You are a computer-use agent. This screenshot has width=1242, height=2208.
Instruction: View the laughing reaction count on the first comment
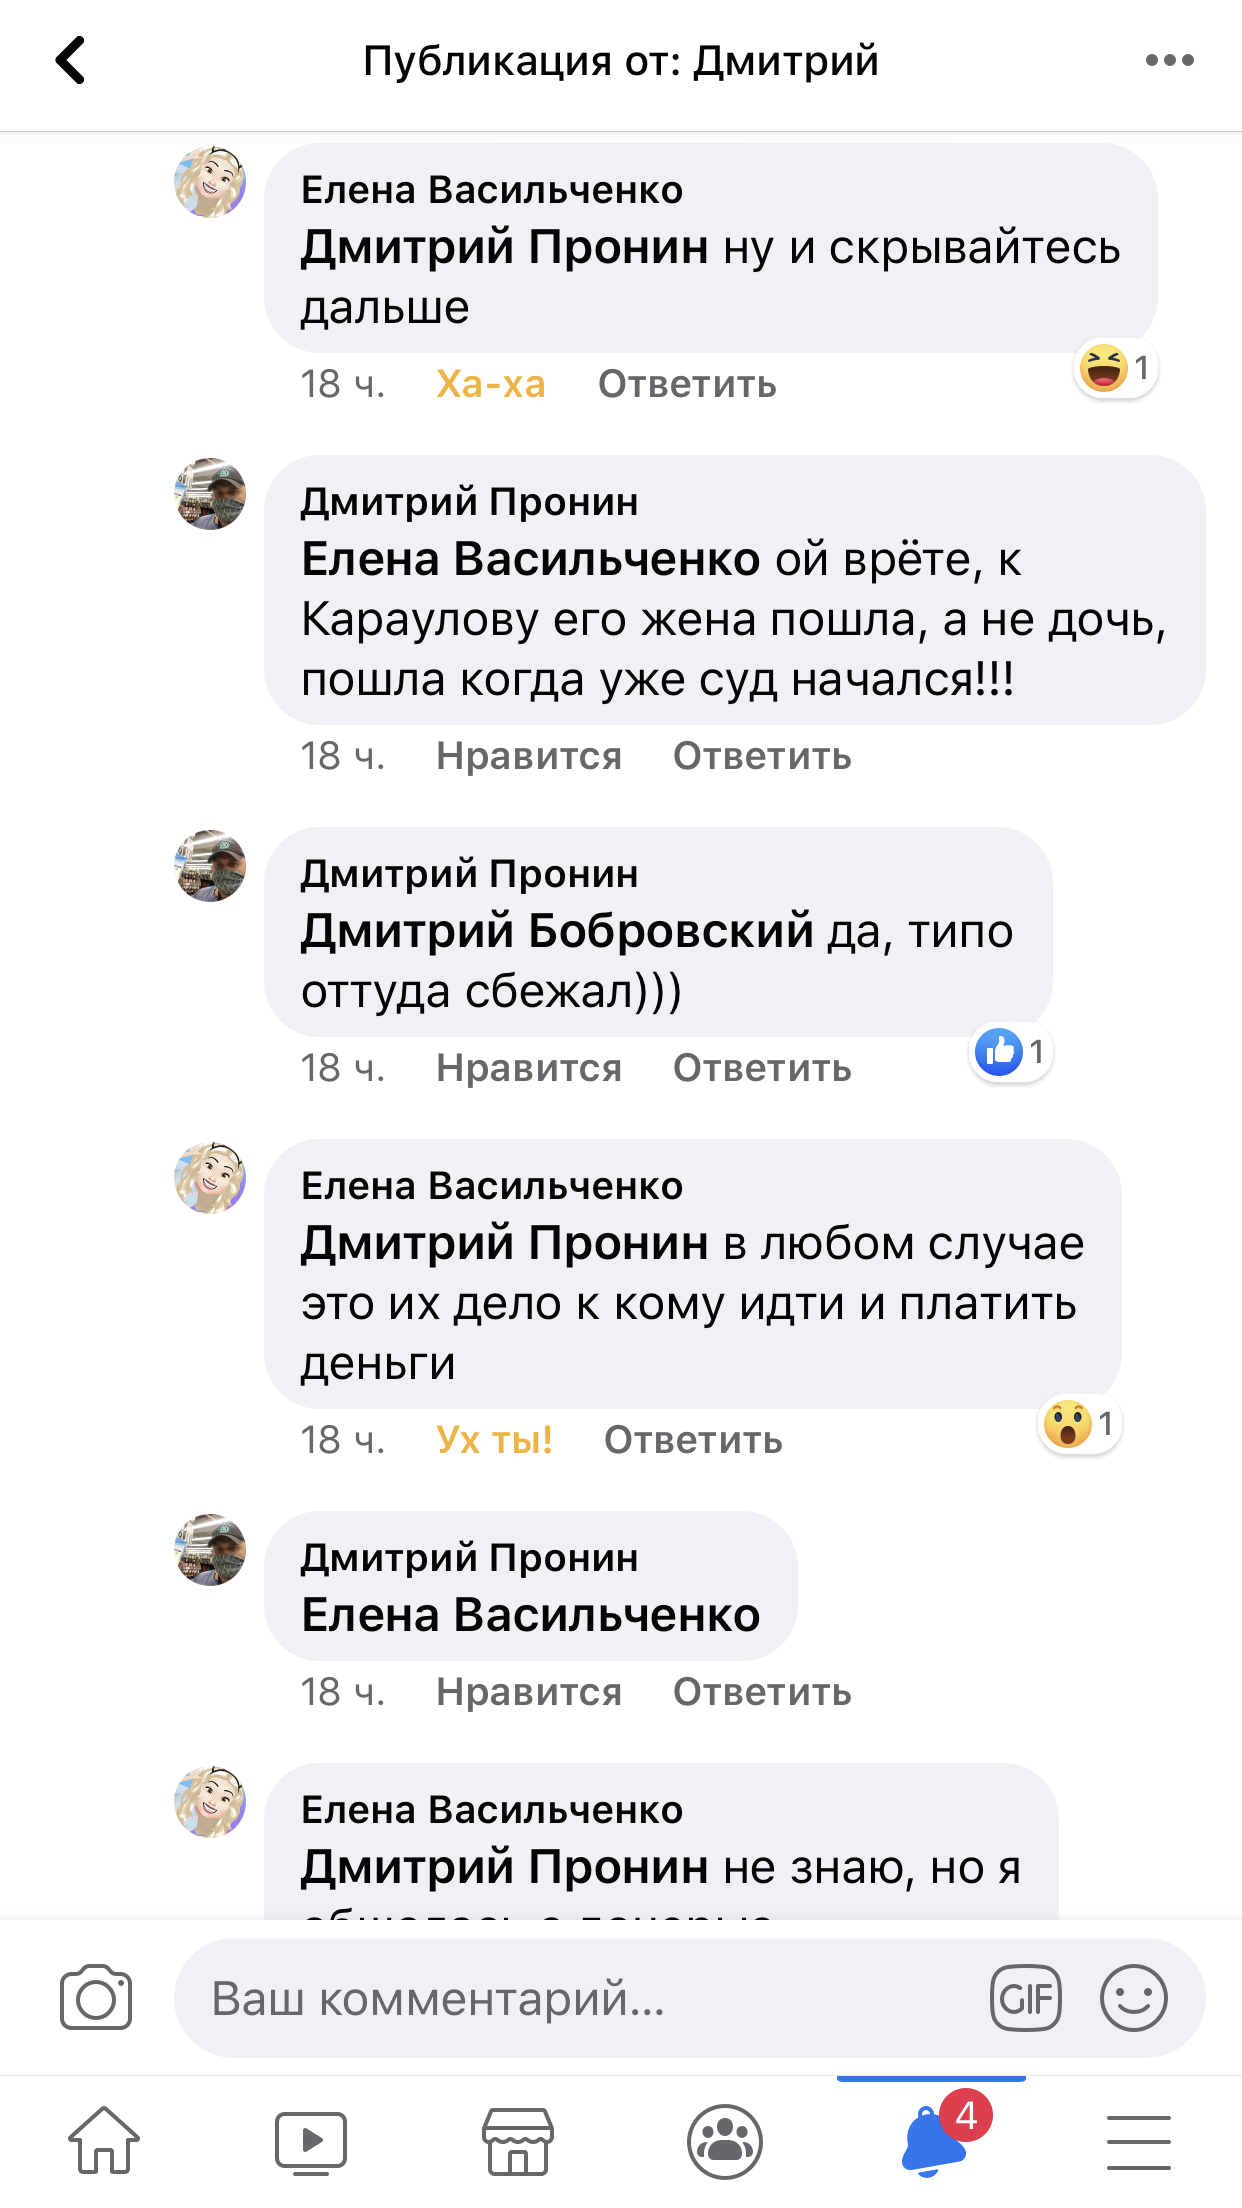(x=1115, y=368)
